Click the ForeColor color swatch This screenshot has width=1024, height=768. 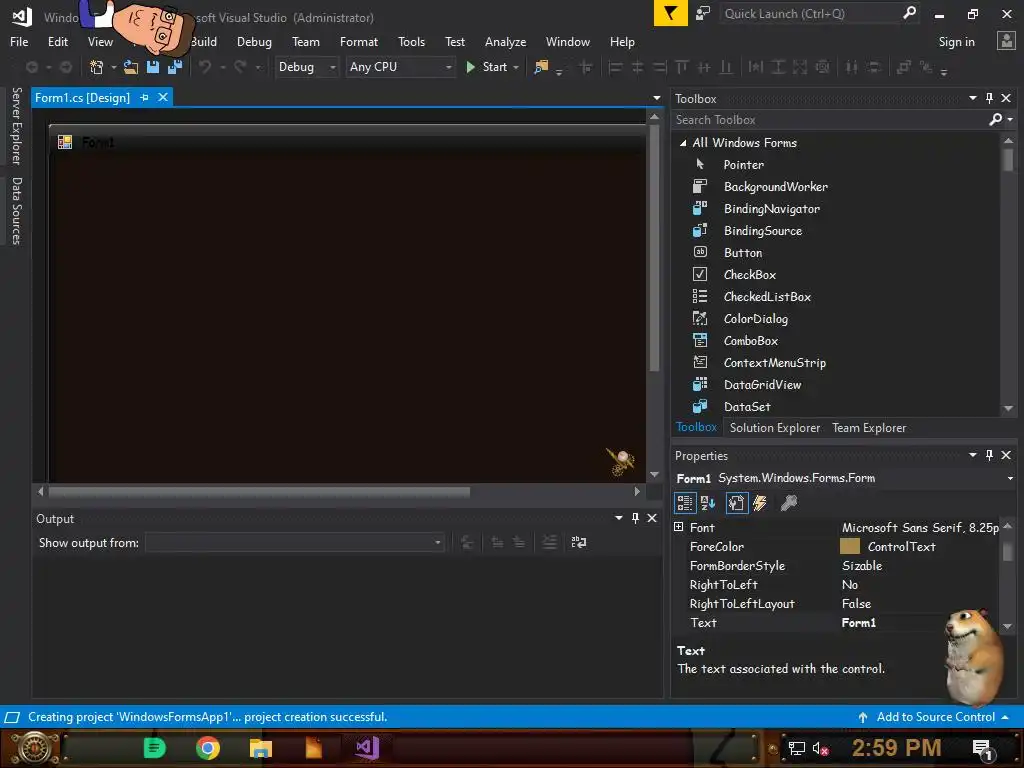[850, 547]
